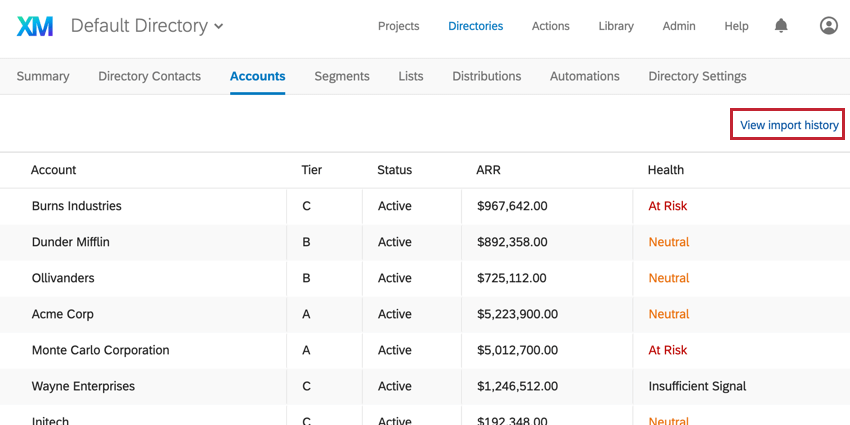This screenshot has width=850, height=425.
Task: Select the Dunder Mifflin account
Action: (x=70, y=242)
